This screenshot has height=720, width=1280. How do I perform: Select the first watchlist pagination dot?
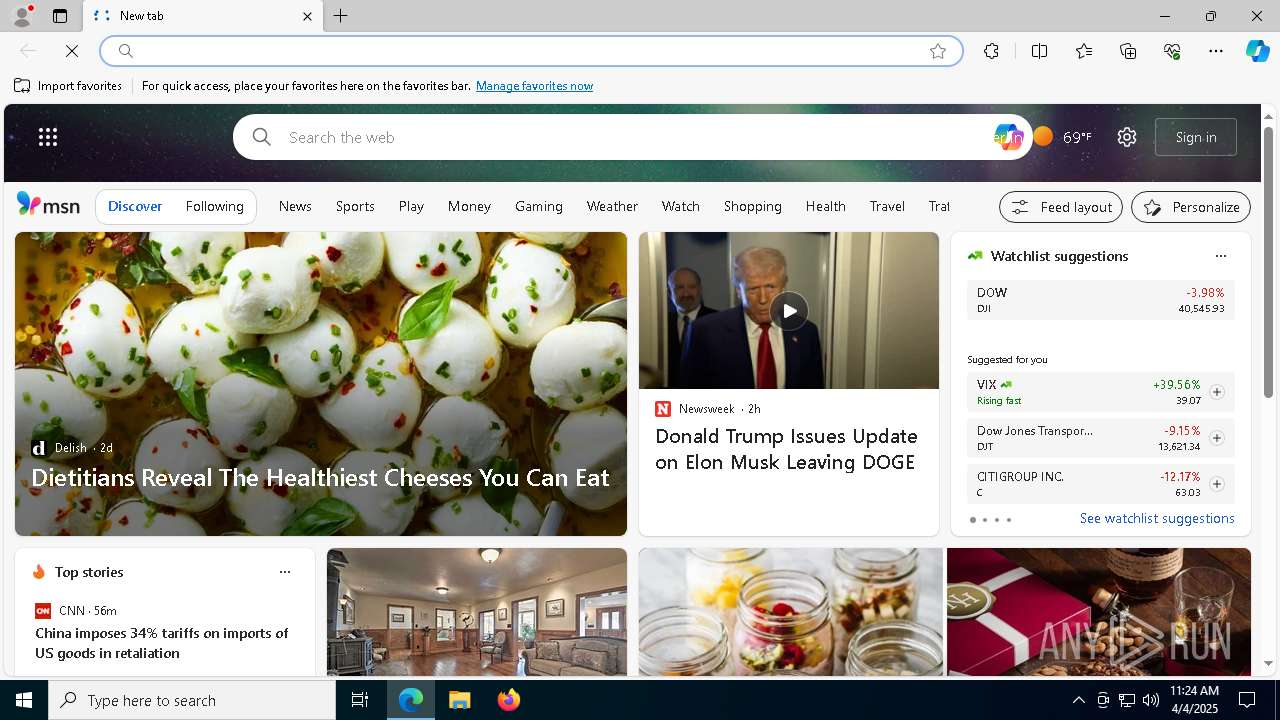pyautogui.click(x=972, y=520)
